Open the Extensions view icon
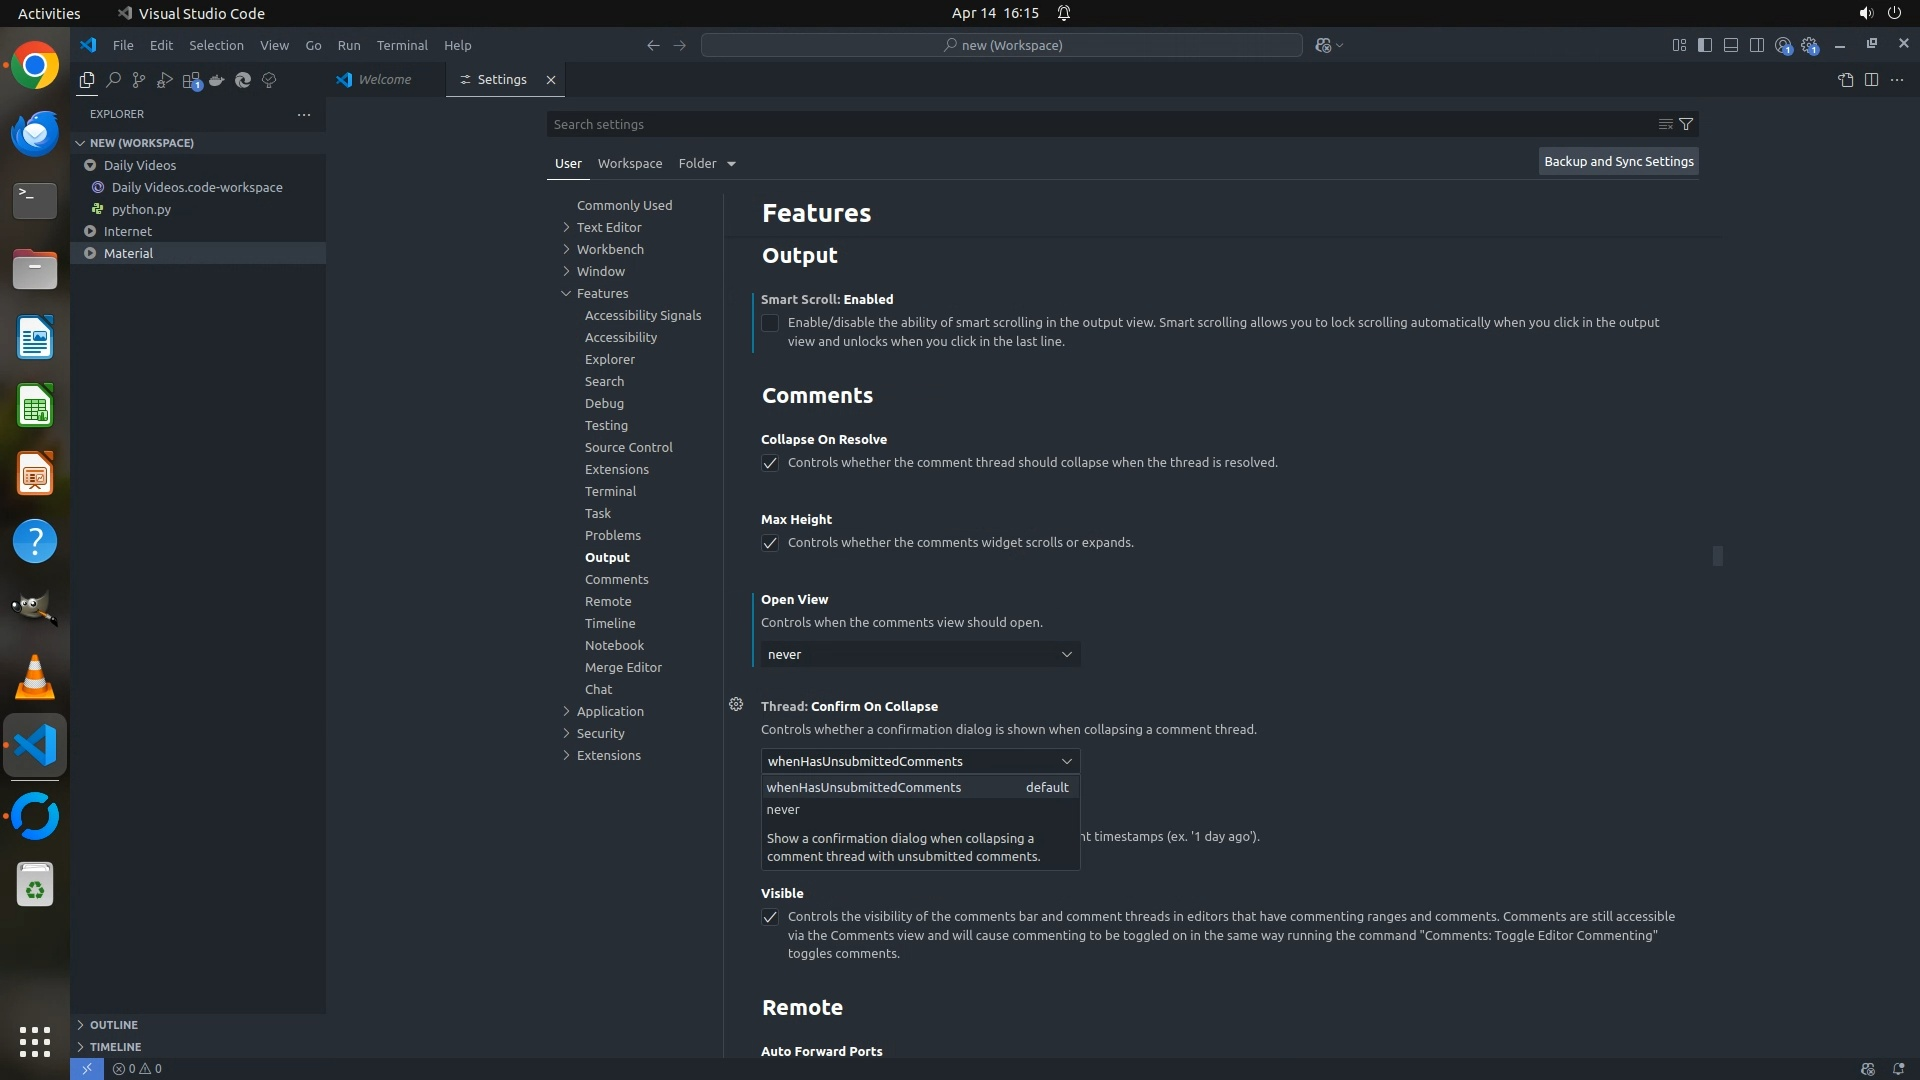 click(191, 80)
